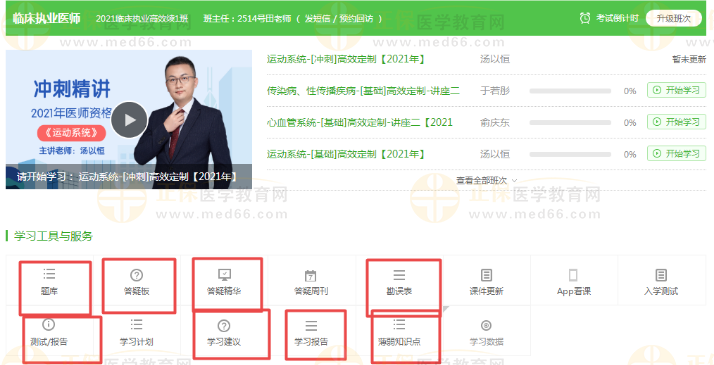This screenshot has height=365, width=714.
Task: Open the 心血管系统 基础 course link
Action: (x=360, y=122)
